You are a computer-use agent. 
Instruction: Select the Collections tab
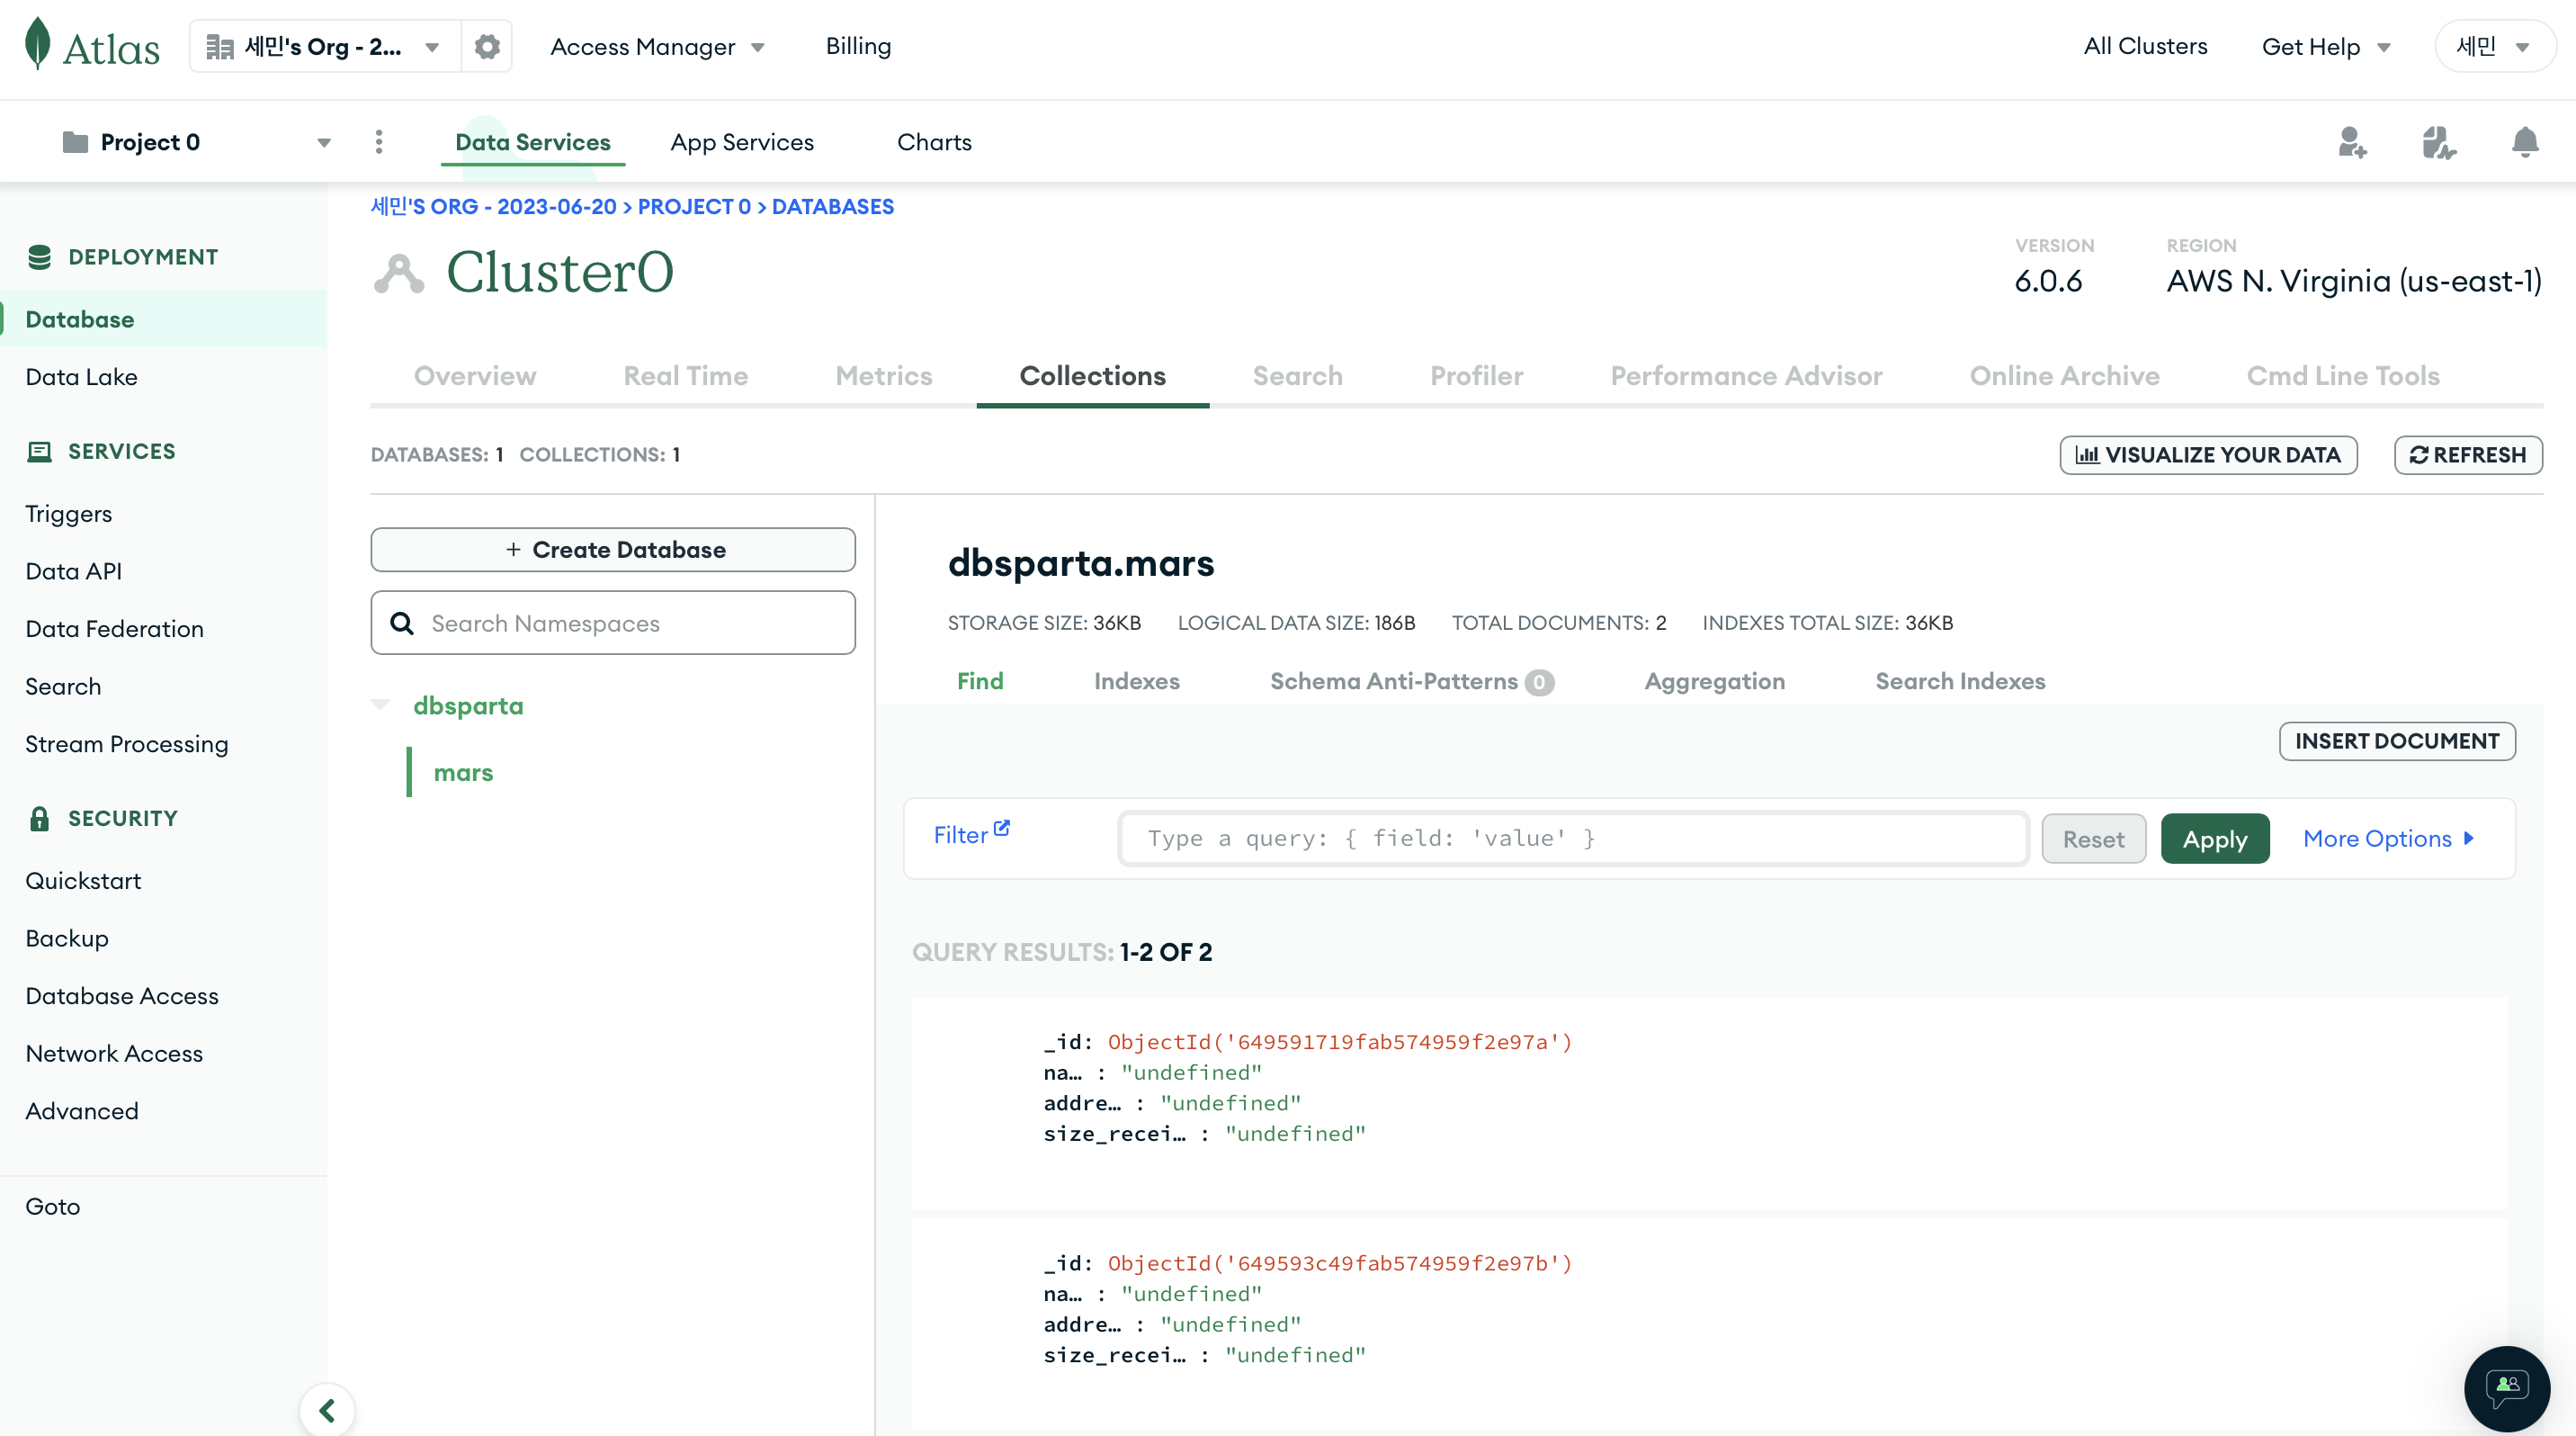pos(1093,376)
